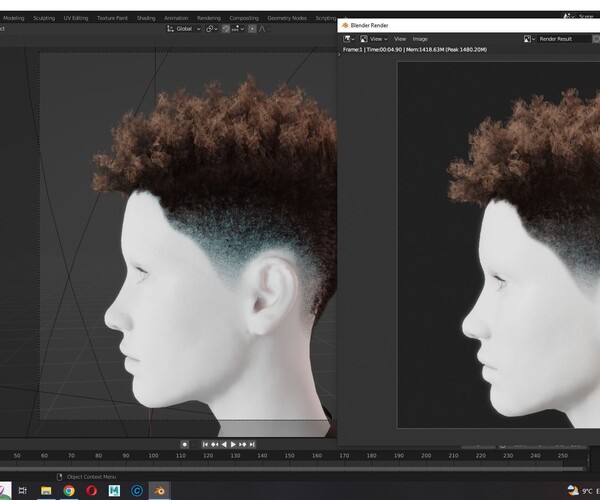Click the Blender logo in Render window title
The width and height of the screenshot is (600, 500).
[x=345, y=25]
